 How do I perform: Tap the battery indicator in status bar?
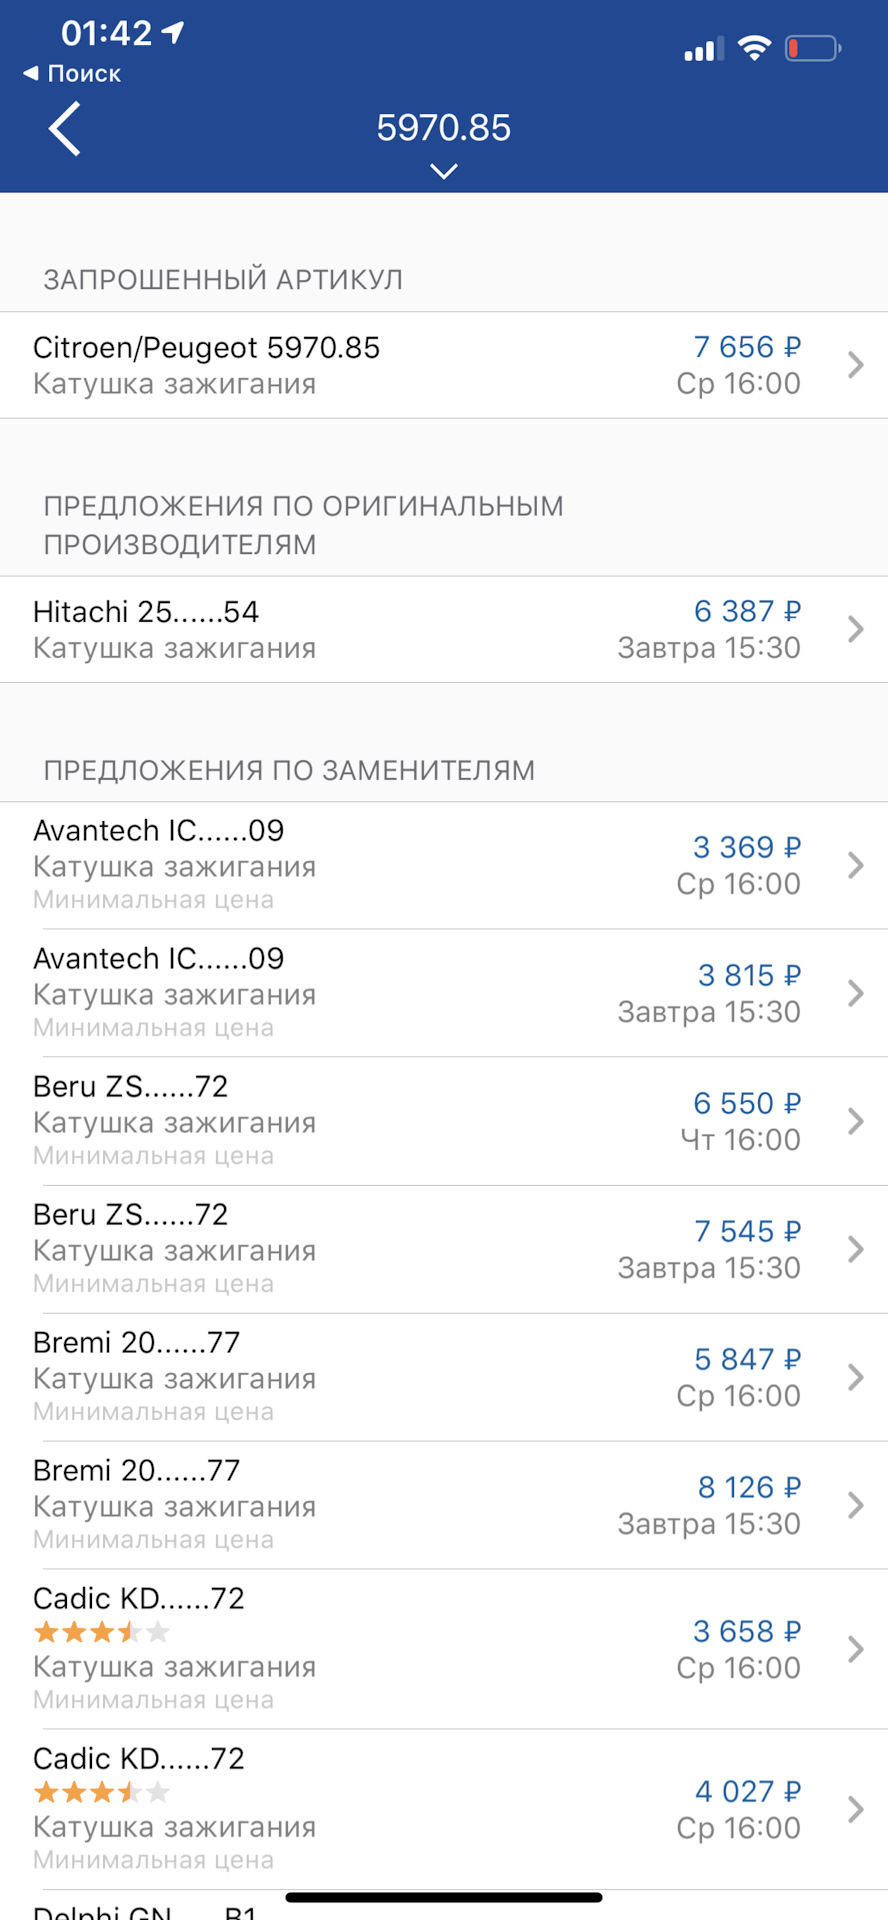coord(812,48)
